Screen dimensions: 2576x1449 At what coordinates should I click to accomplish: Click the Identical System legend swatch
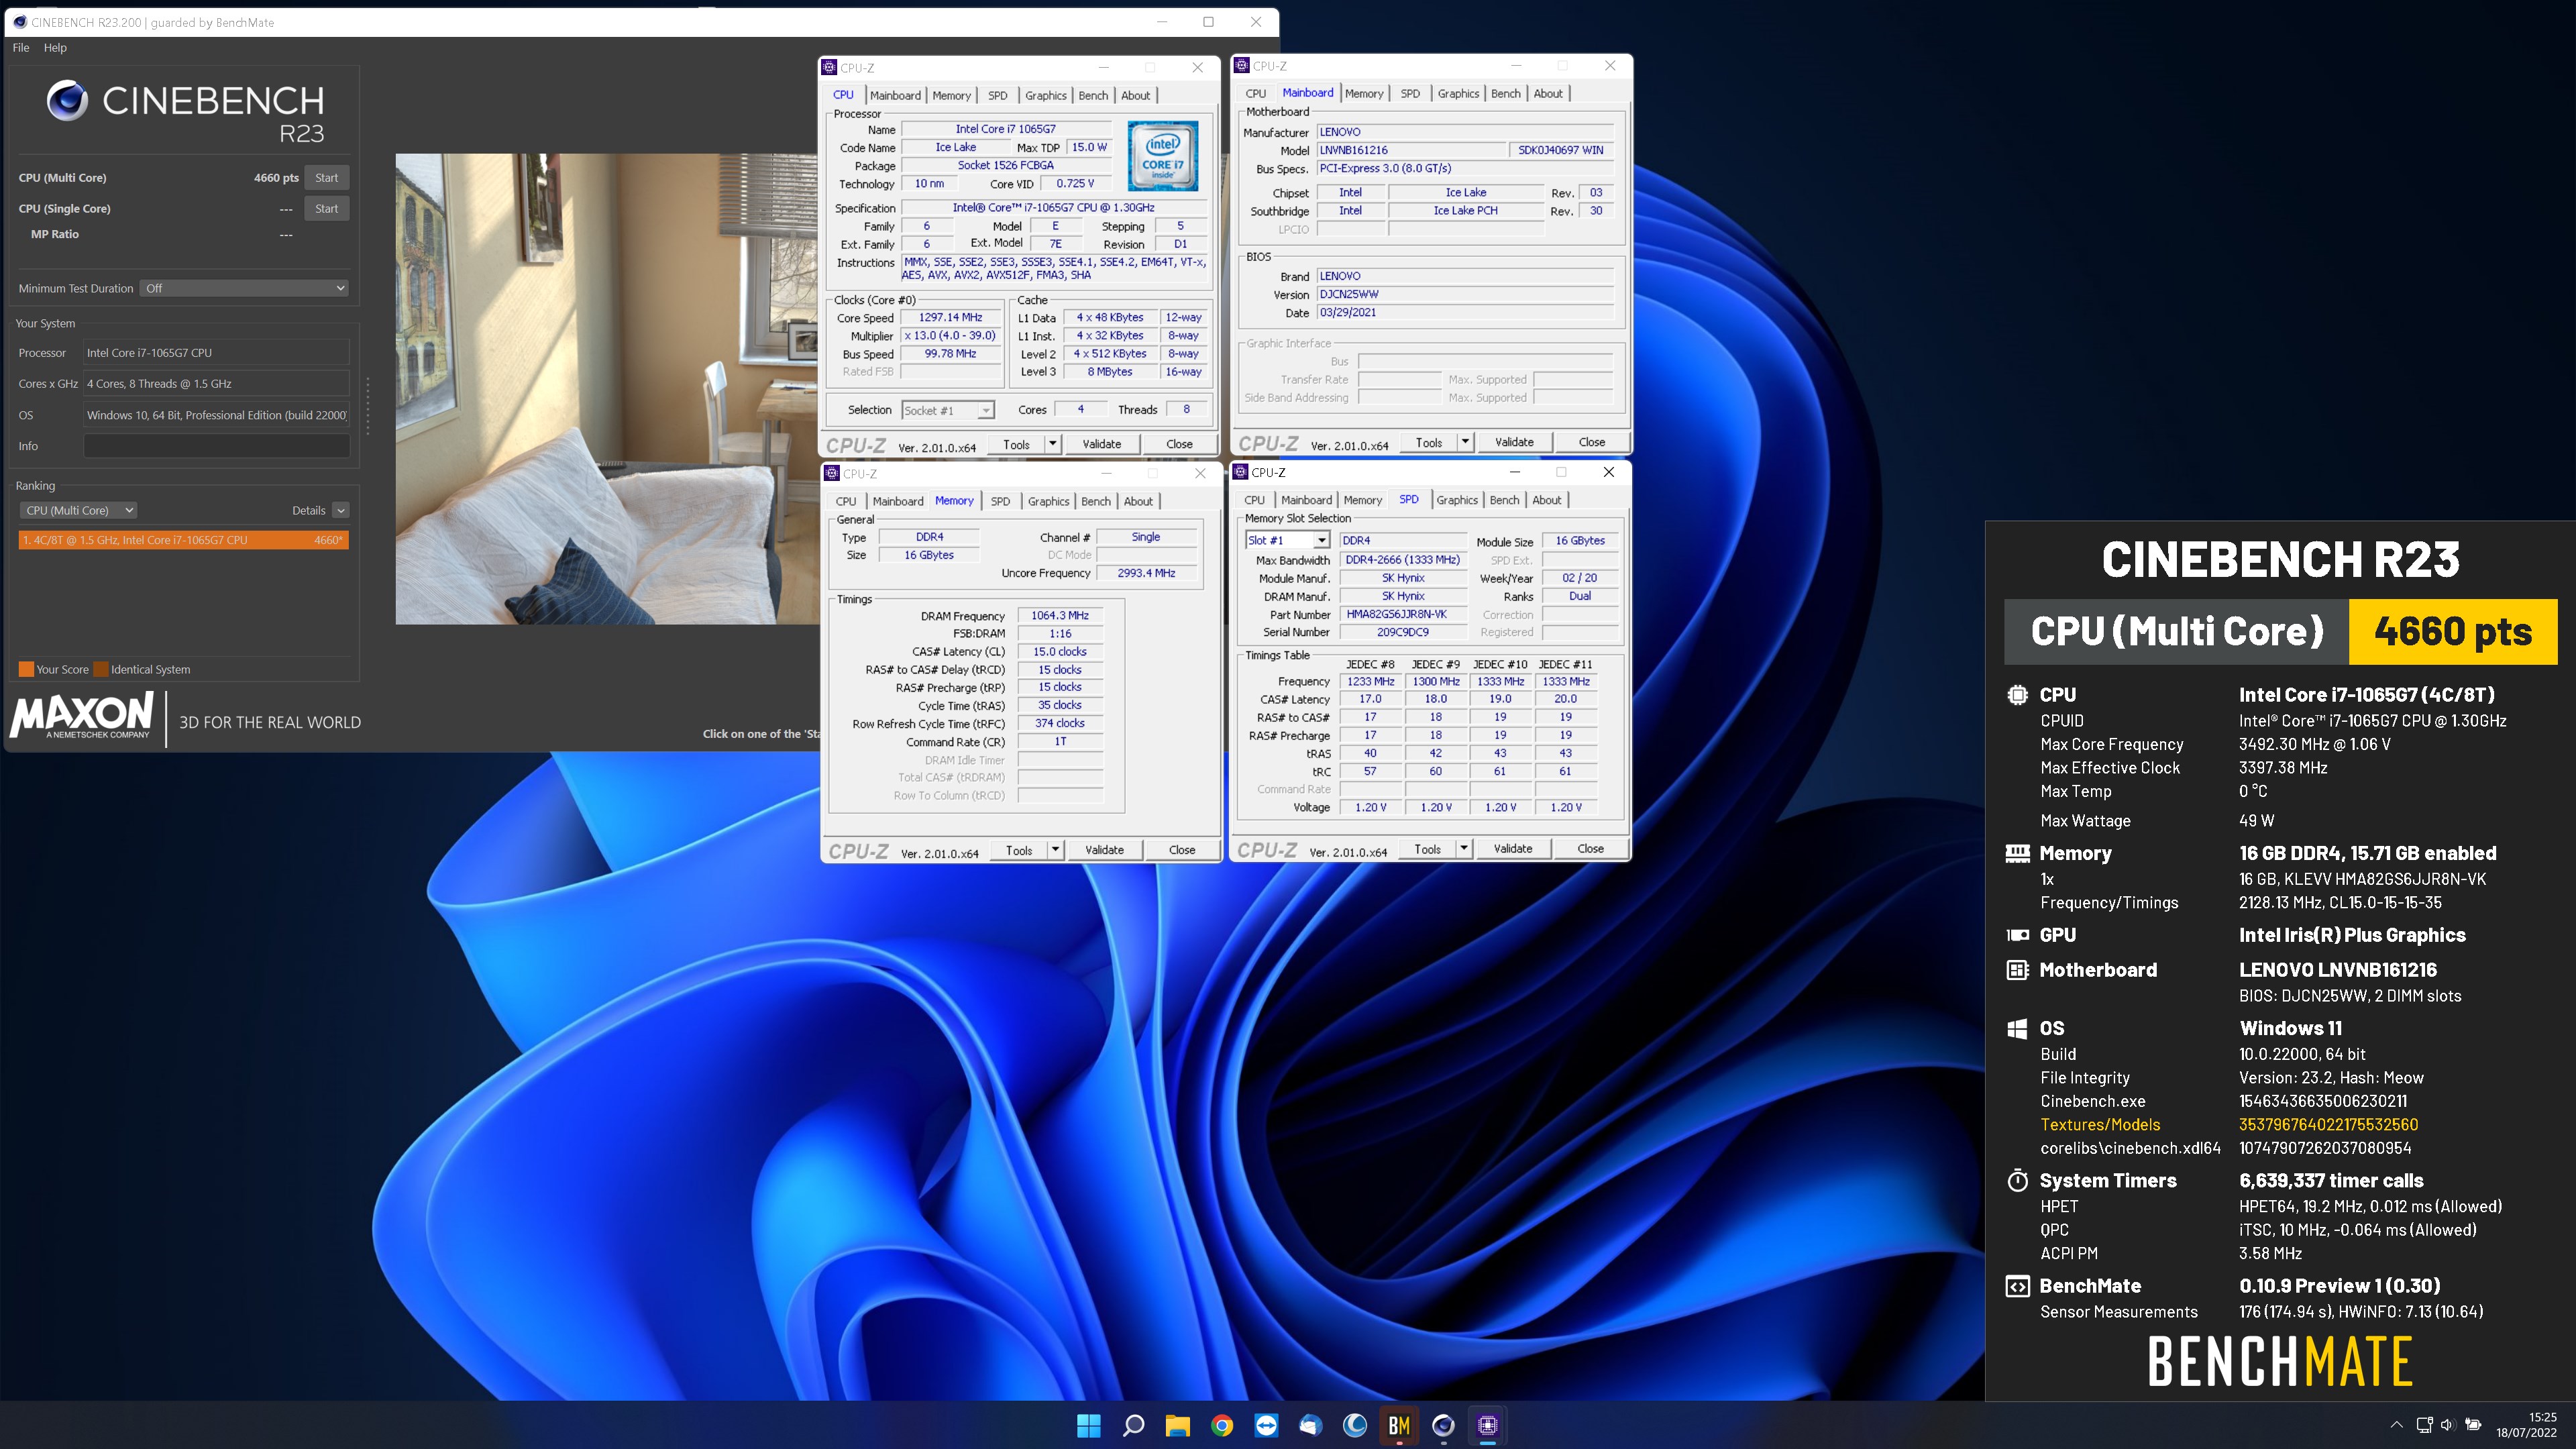click(x=101, y=670)
